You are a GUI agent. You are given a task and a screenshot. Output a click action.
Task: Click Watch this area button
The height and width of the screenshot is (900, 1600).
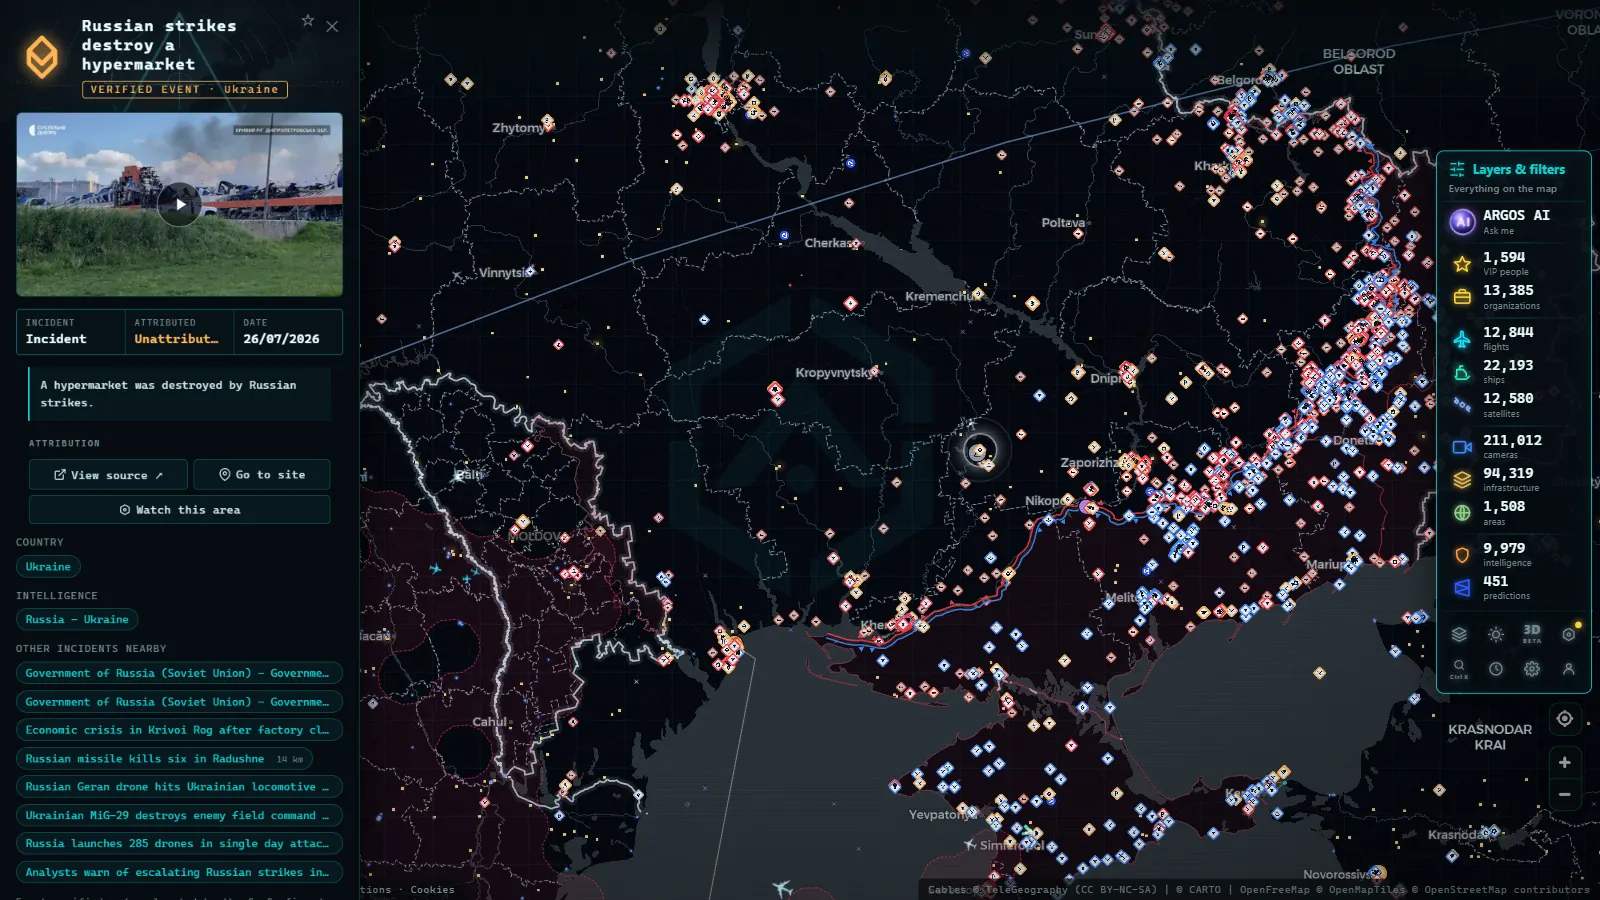tap(180, 510)
